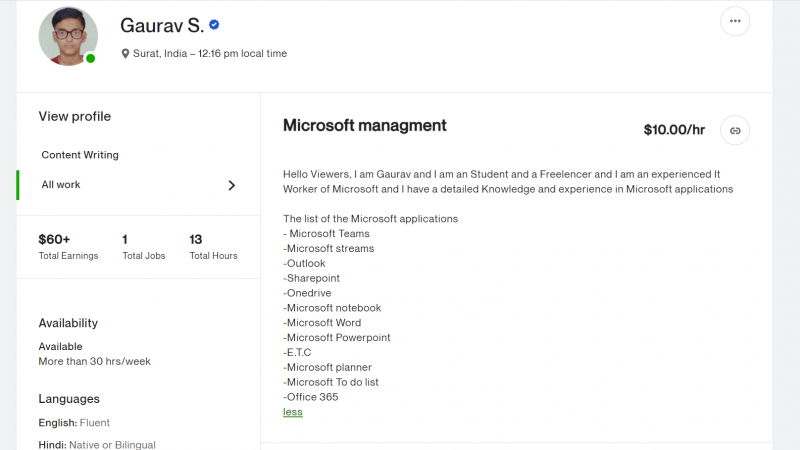800x450 pixels.
Task: Copy profile link with chain icon
Action: coord(735,131)
